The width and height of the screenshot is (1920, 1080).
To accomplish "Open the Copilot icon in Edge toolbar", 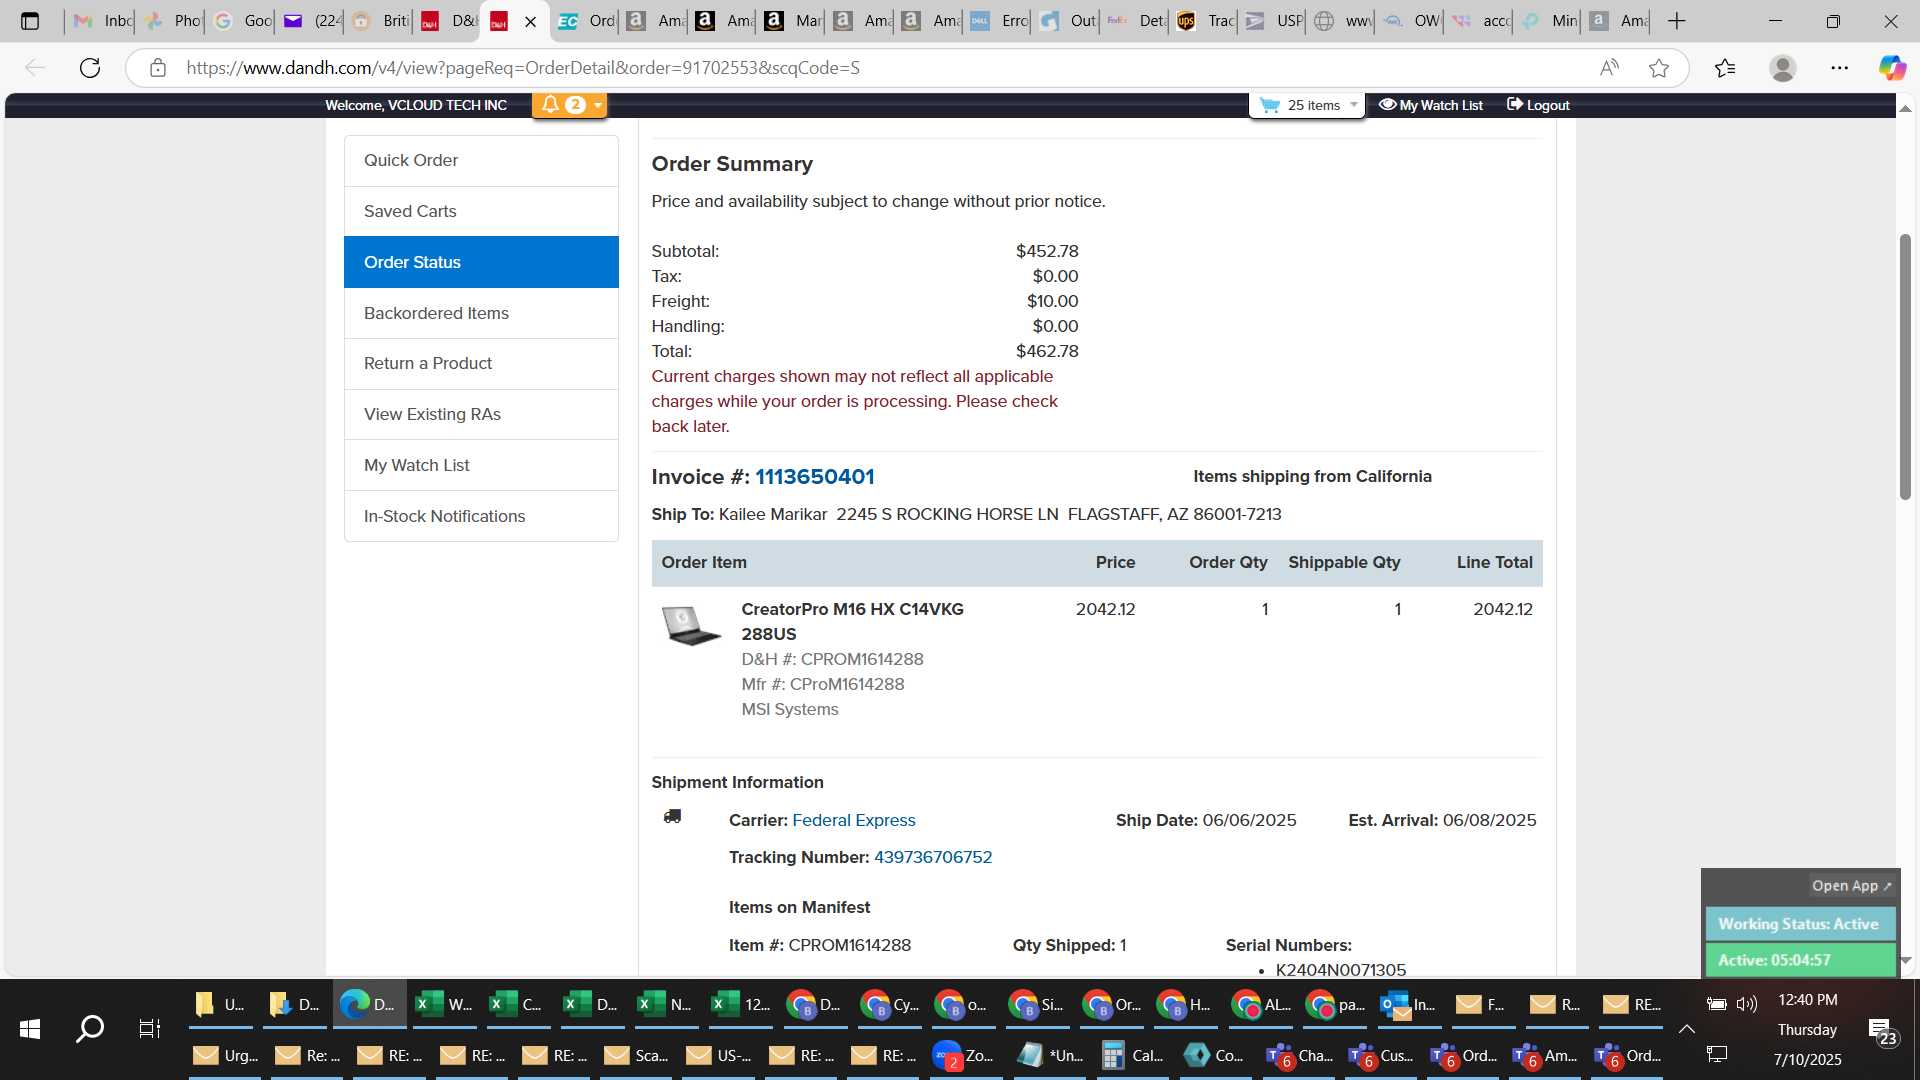I will click(x=1892, y=68).
